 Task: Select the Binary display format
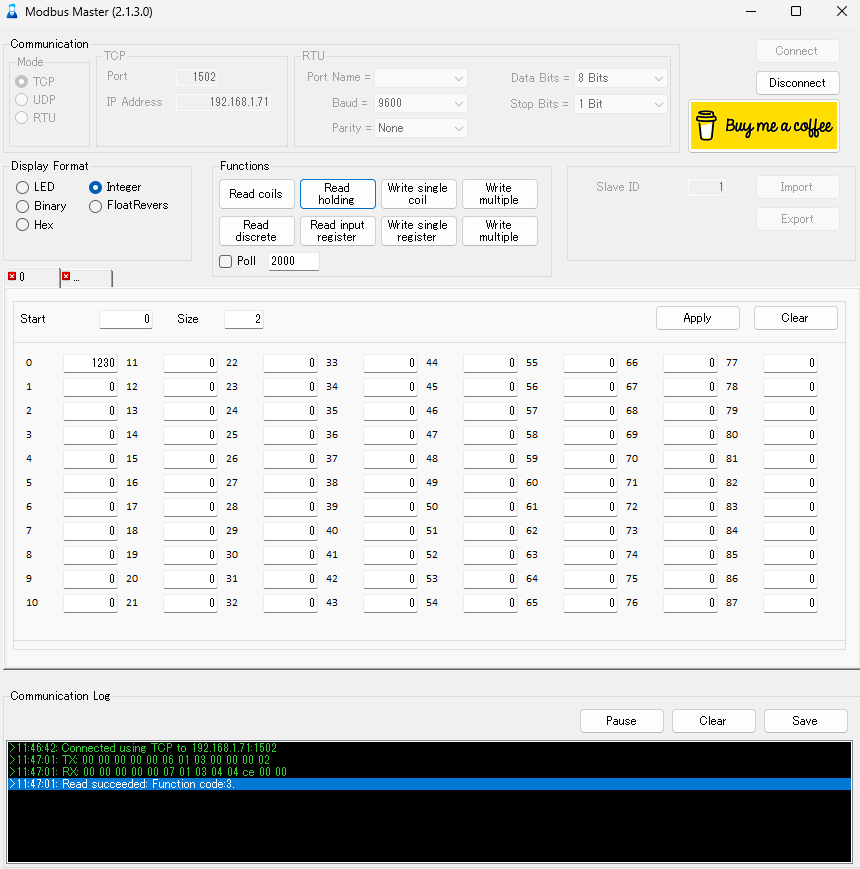[x=23, y=206]
